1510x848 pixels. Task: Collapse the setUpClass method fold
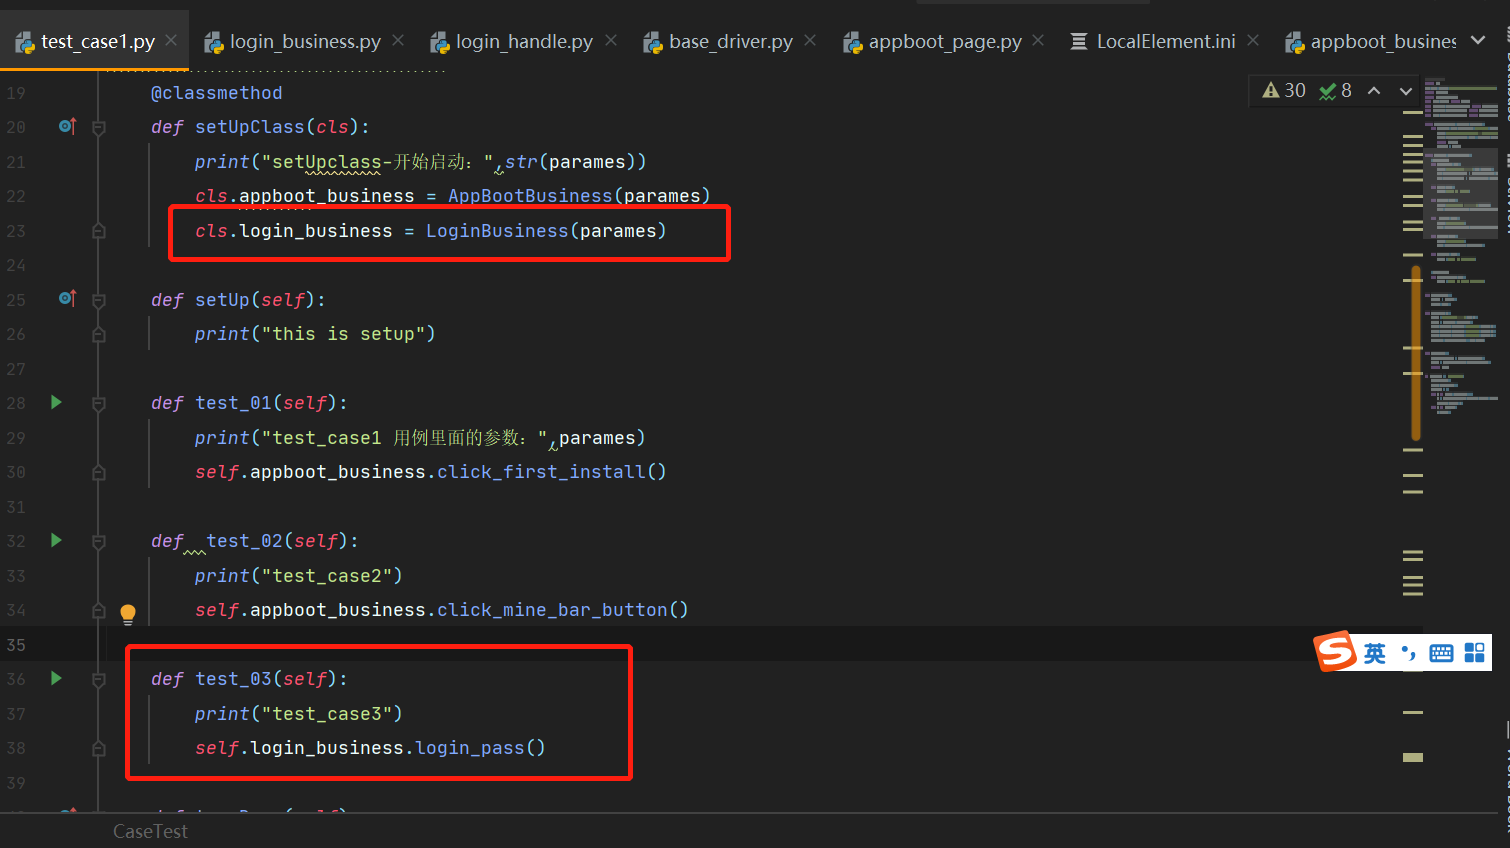[99, 128]
